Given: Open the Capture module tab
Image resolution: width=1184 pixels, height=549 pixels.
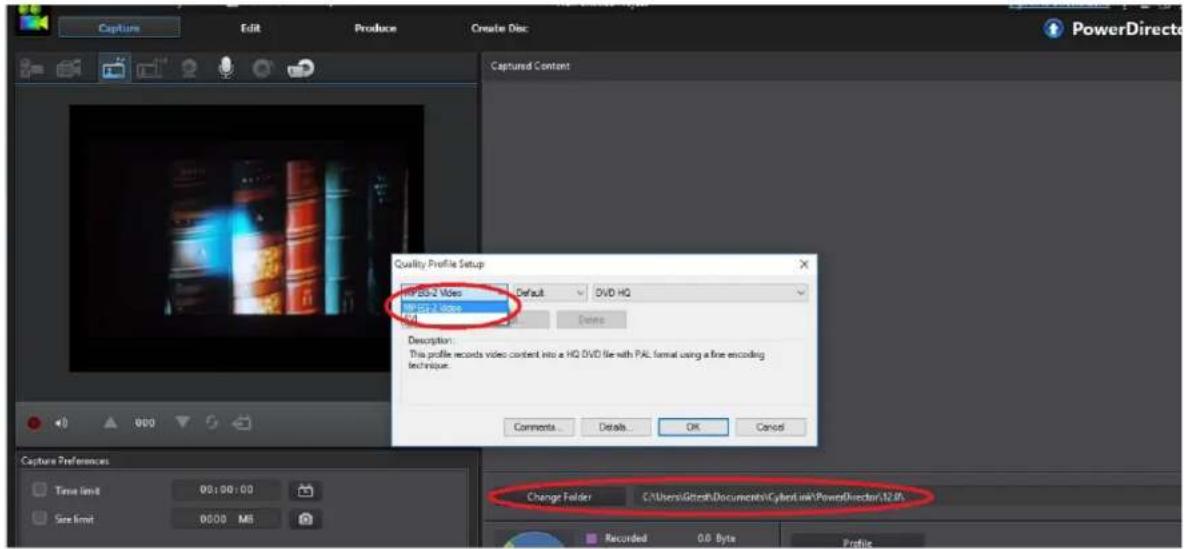Looking at the screenshot, I should coord(119,28).
